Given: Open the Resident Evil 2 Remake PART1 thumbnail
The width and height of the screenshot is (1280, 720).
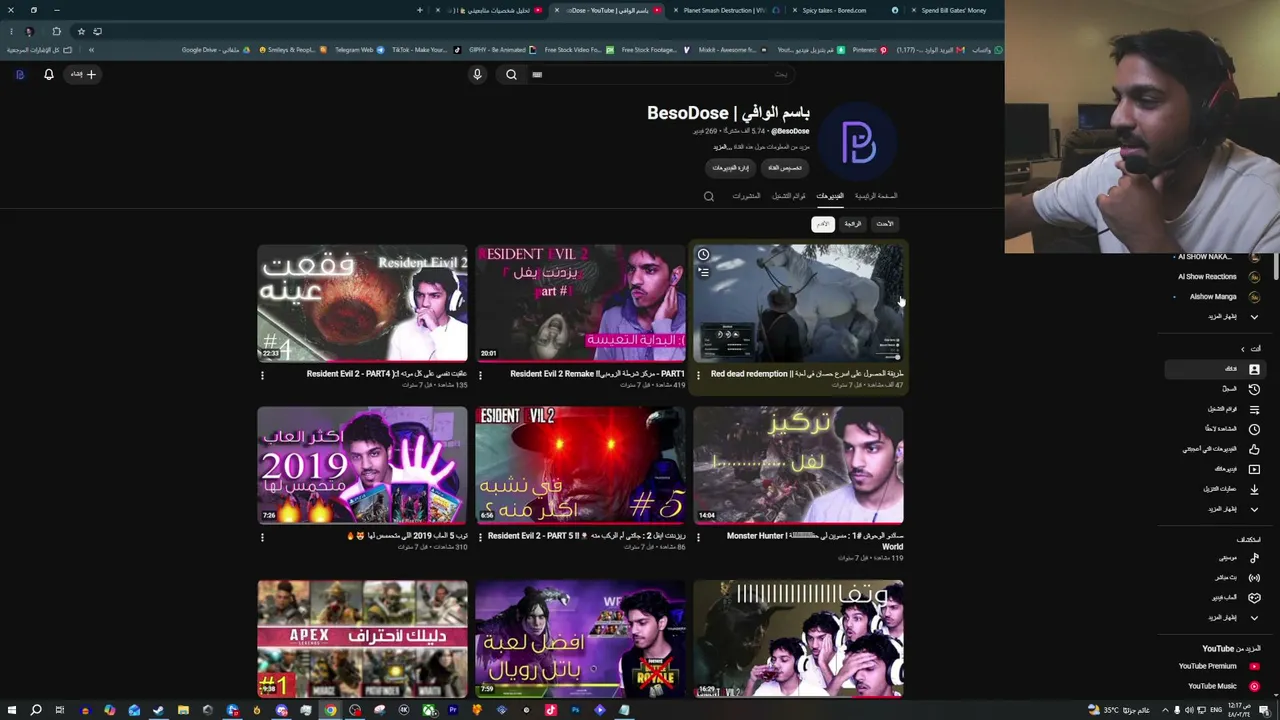Looking at the screenshot, I should tap(580, 302).
